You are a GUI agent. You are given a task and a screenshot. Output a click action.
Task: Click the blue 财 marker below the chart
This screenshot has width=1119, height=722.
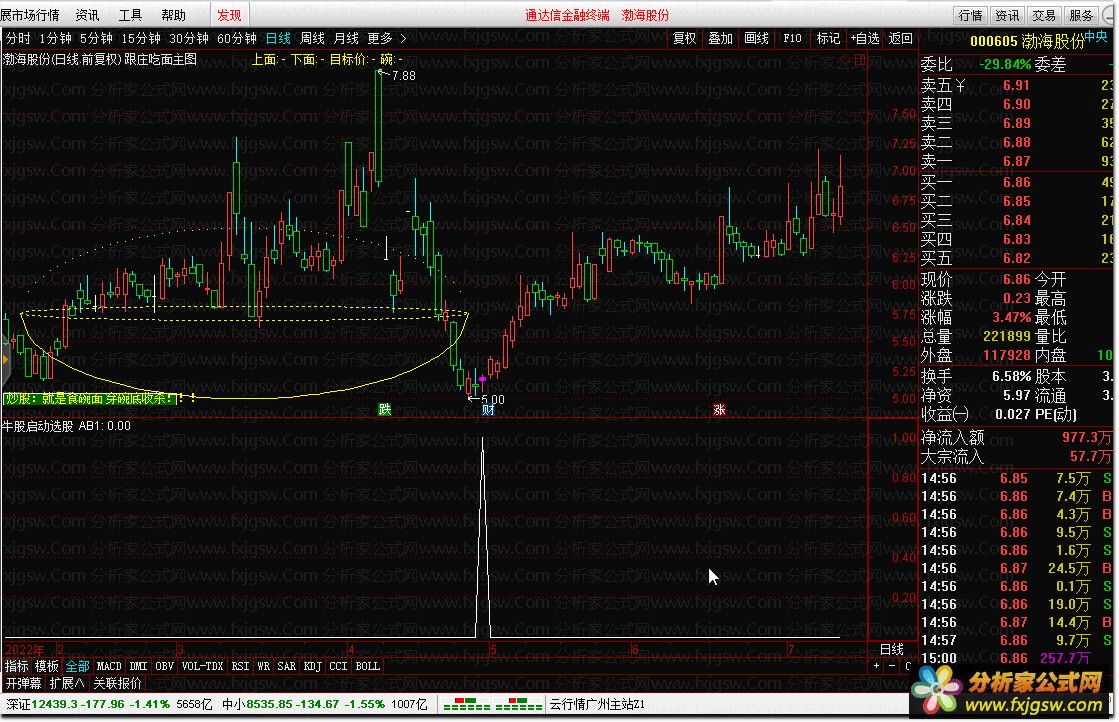click(488, 410)
